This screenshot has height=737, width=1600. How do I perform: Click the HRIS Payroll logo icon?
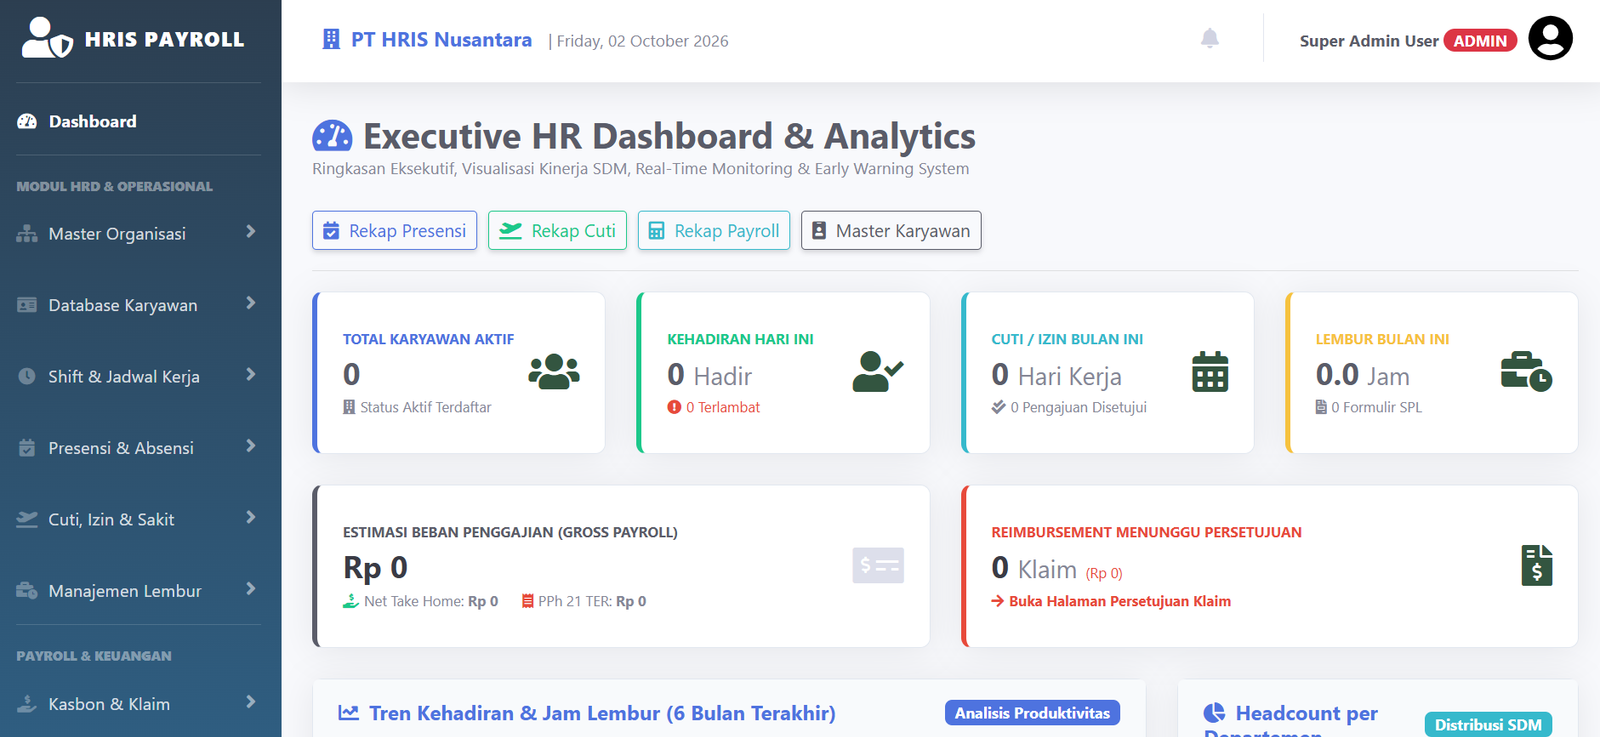click(x=47, y=38)
